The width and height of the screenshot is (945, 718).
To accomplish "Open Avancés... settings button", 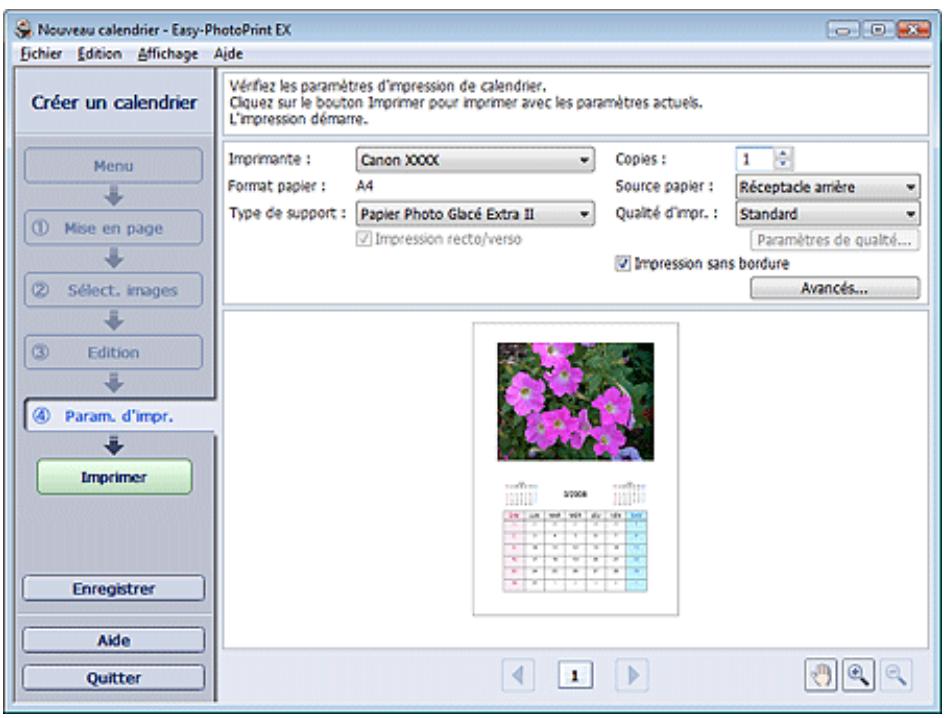I will [835, 288].
